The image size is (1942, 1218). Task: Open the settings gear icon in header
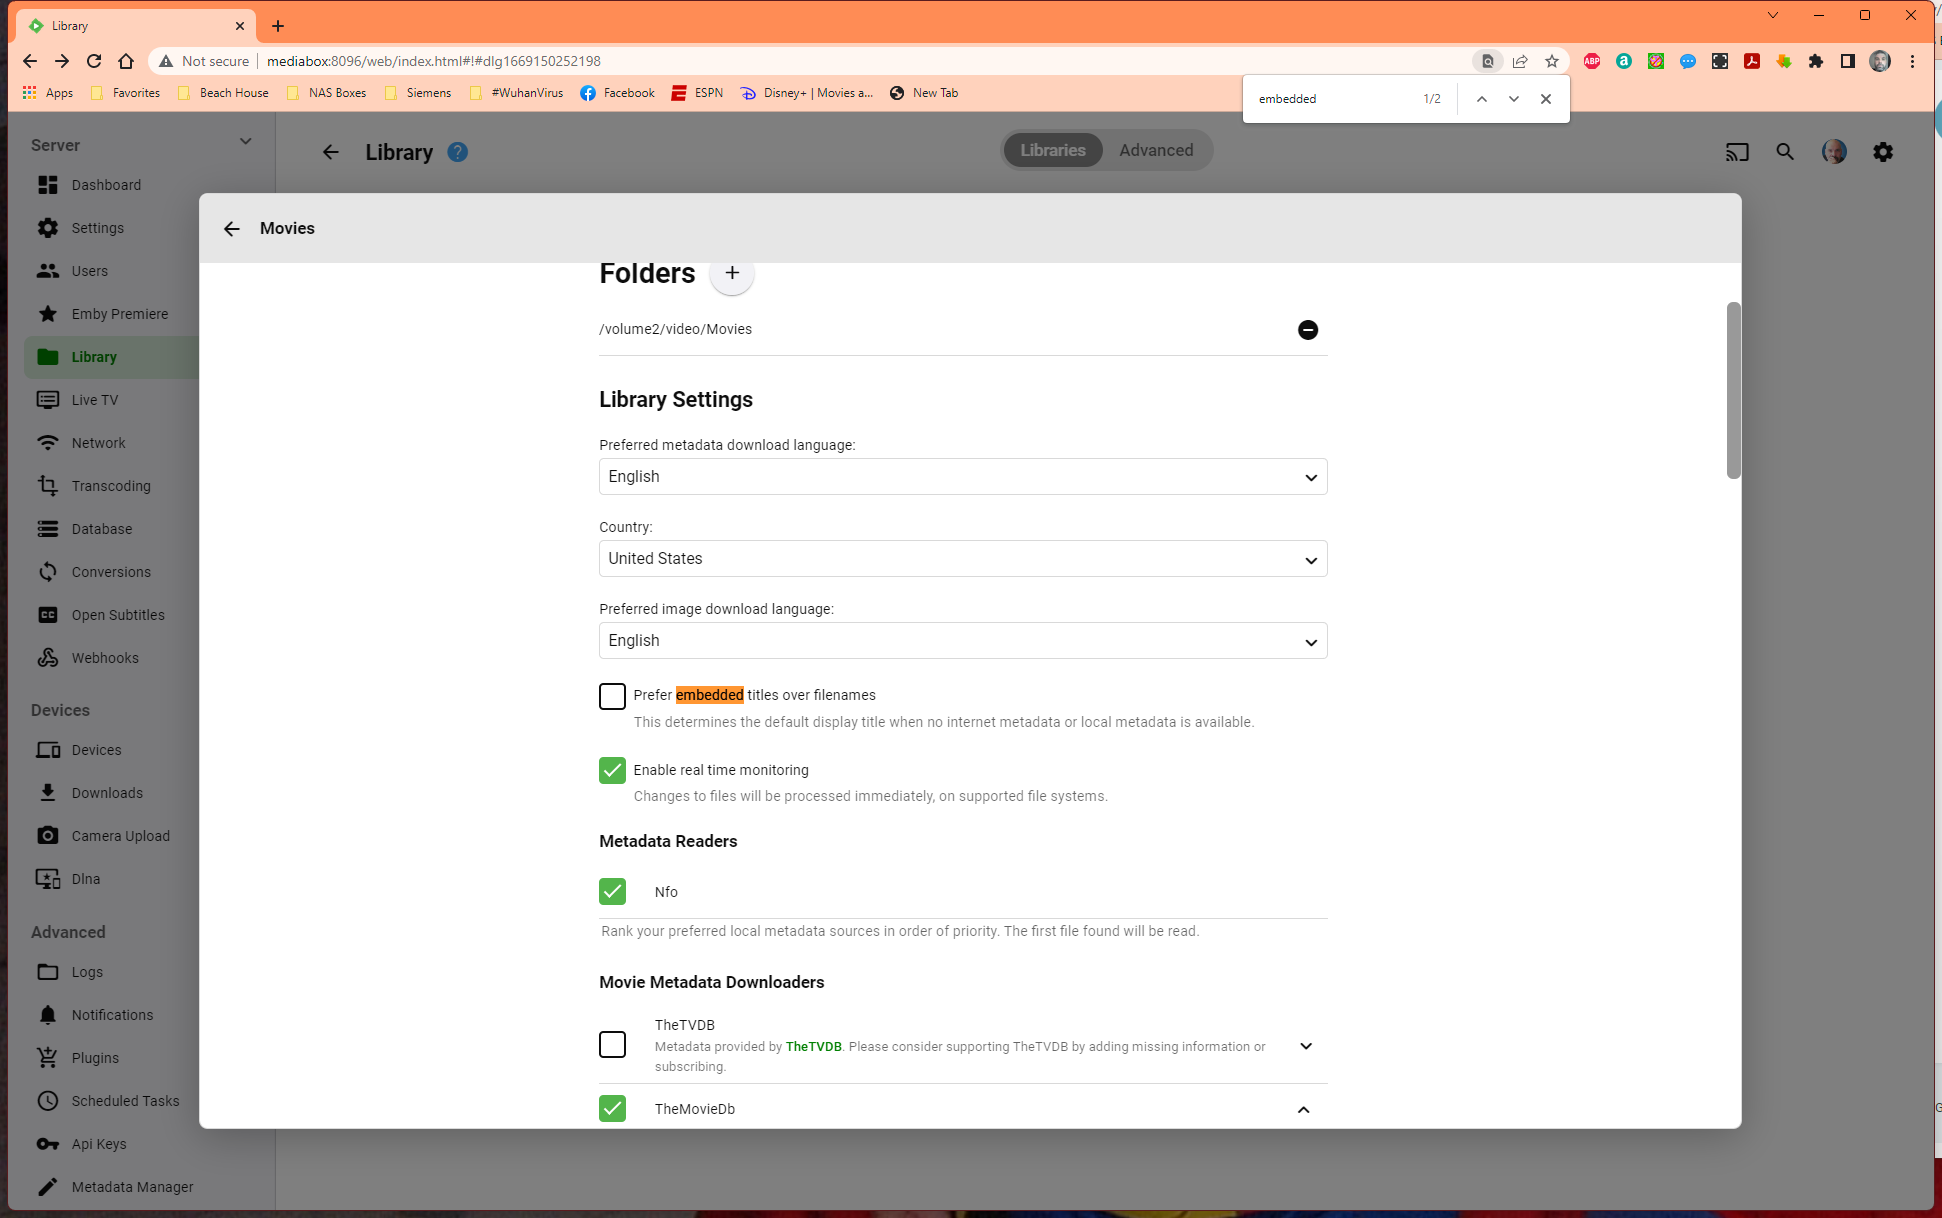[1883, 152]
